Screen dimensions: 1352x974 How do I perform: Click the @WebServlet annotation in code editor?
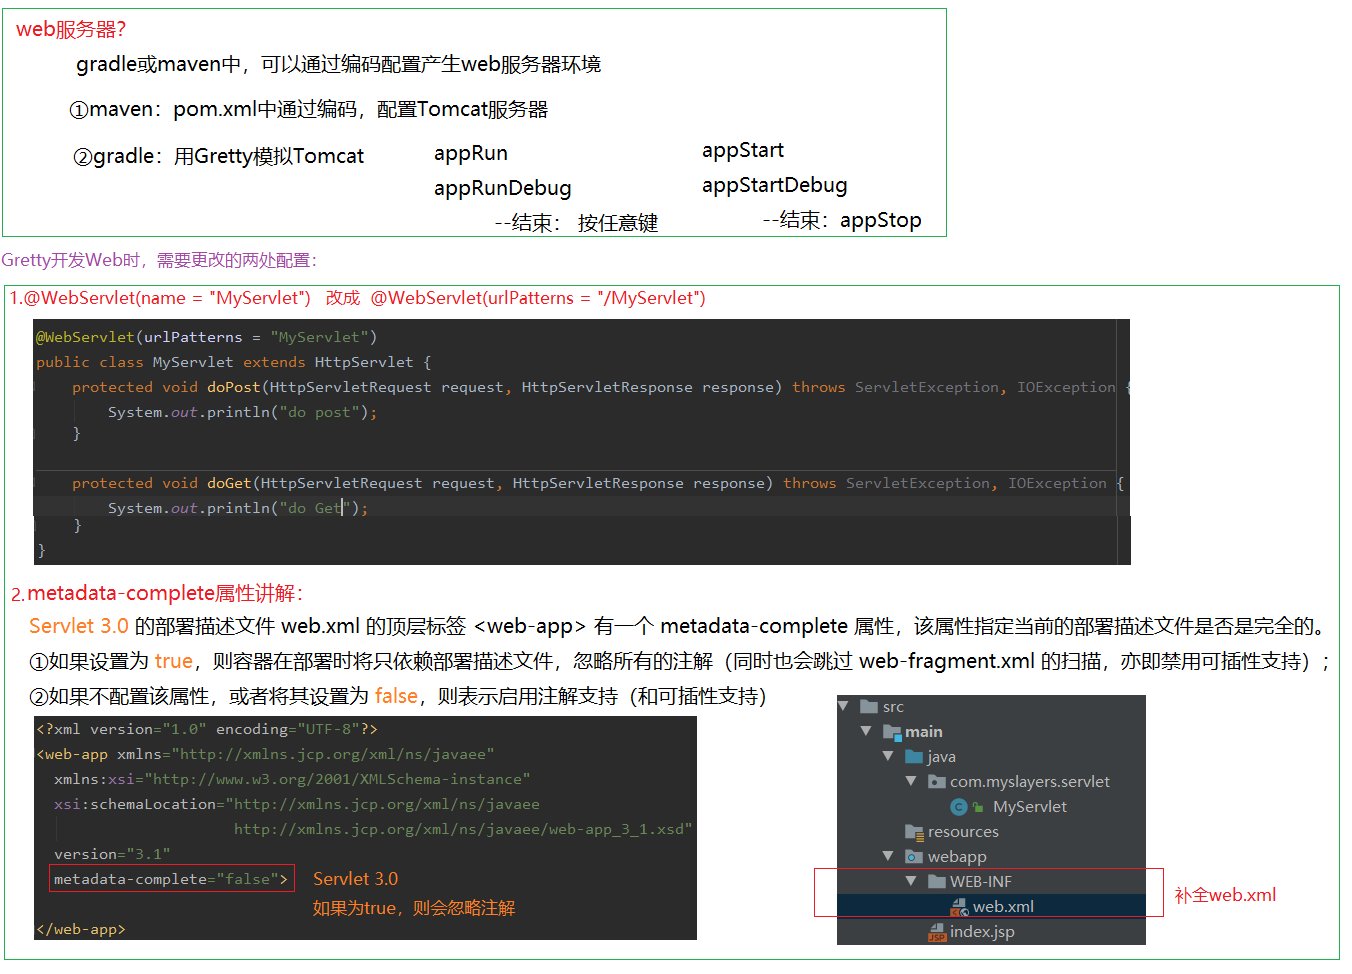(x=85, y=337)
